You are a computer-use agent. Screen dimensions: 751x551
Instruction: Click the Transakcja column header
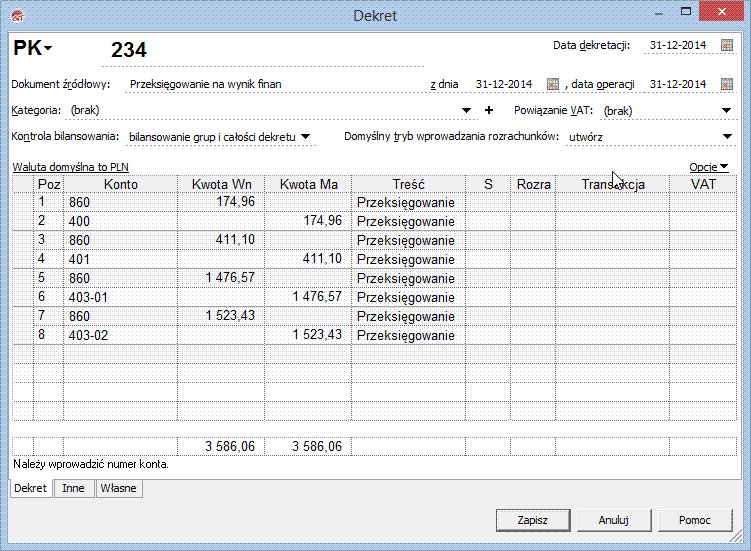(613, 184)
